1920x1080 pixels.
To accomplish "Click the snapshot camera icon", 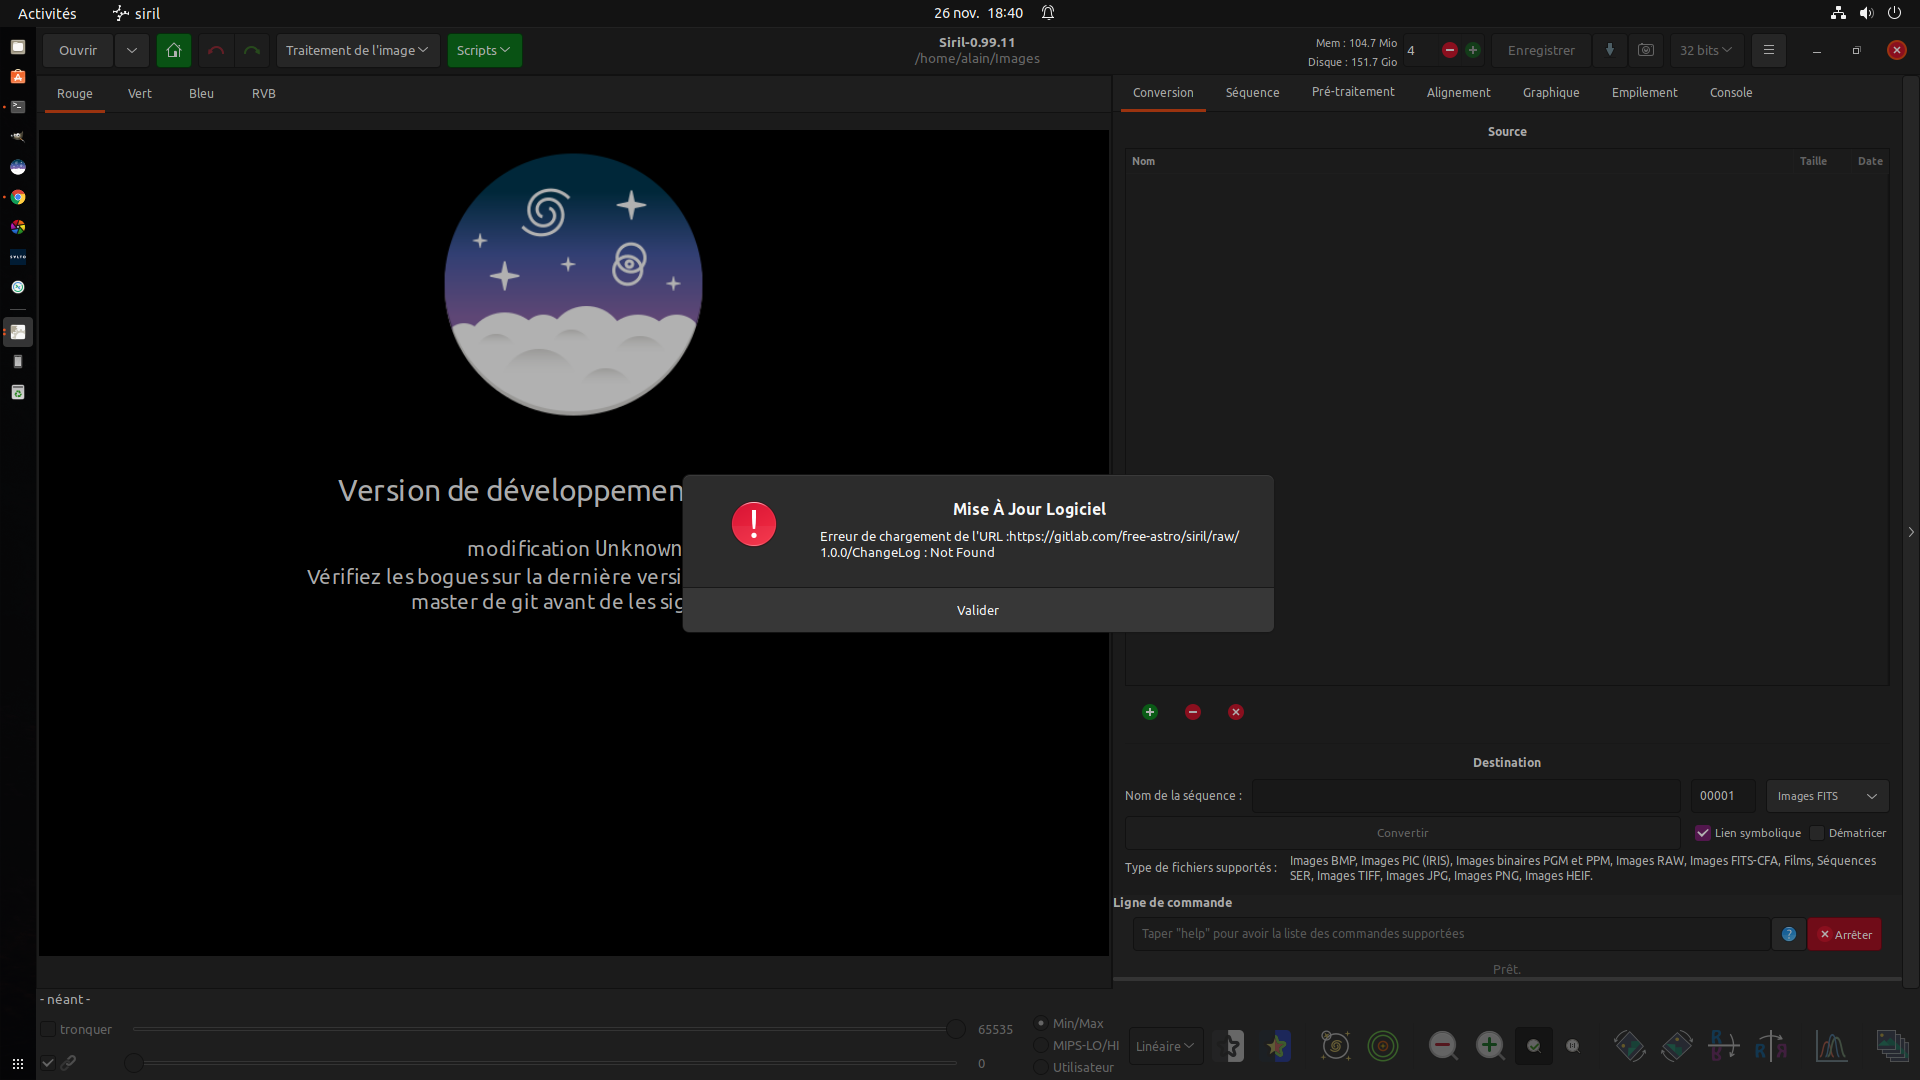I will [x=1646, y=50].
